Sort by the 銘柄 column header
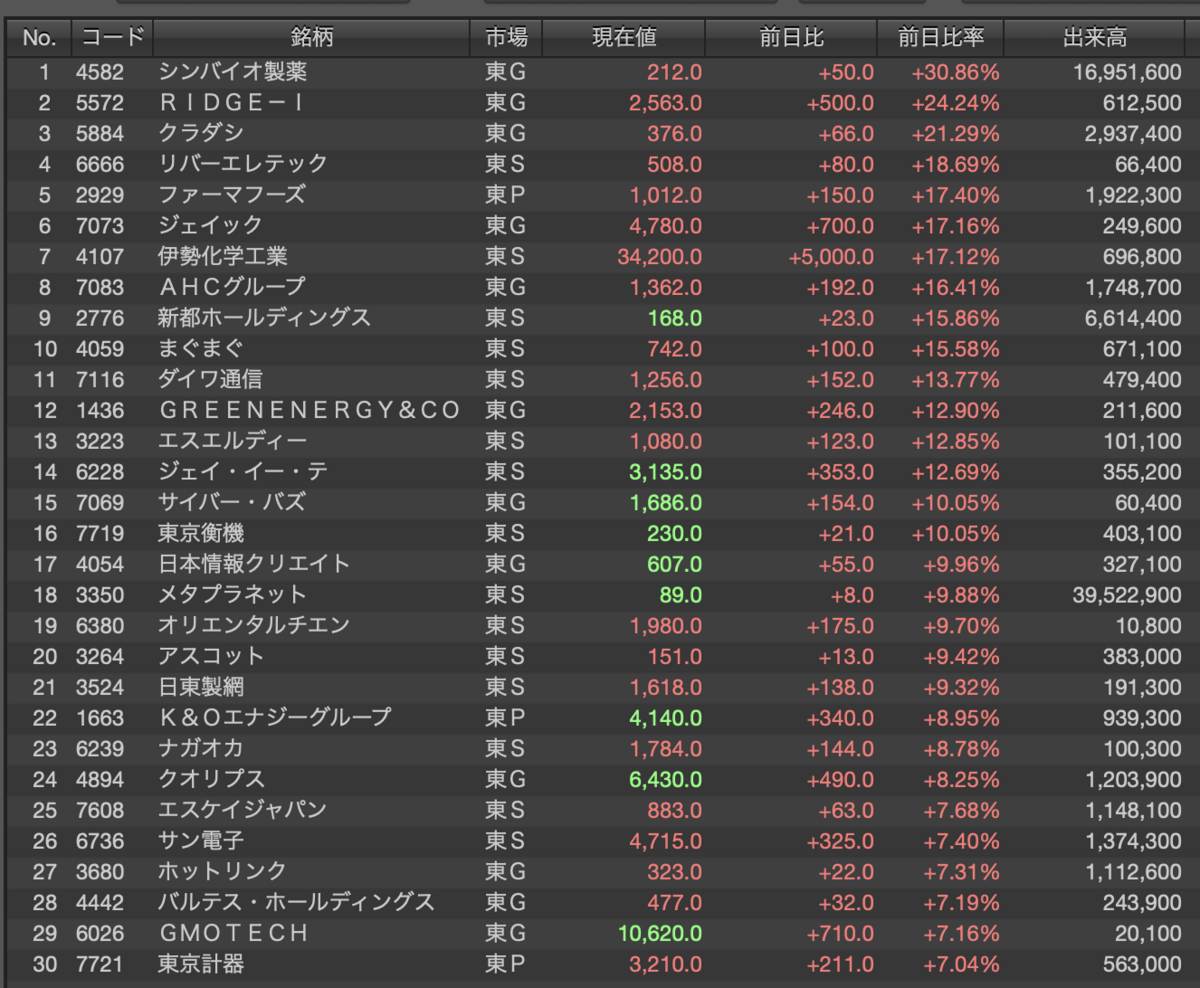Screen dimensions: 1200x988 [312, 38]
